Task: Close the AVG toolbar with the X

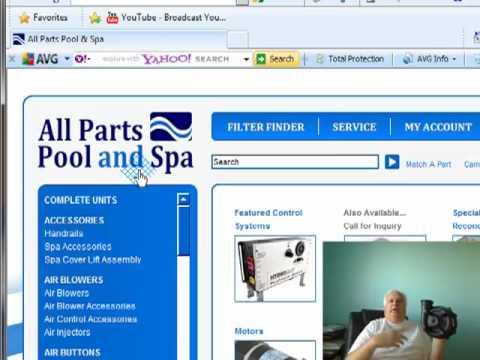Action: 12,59
